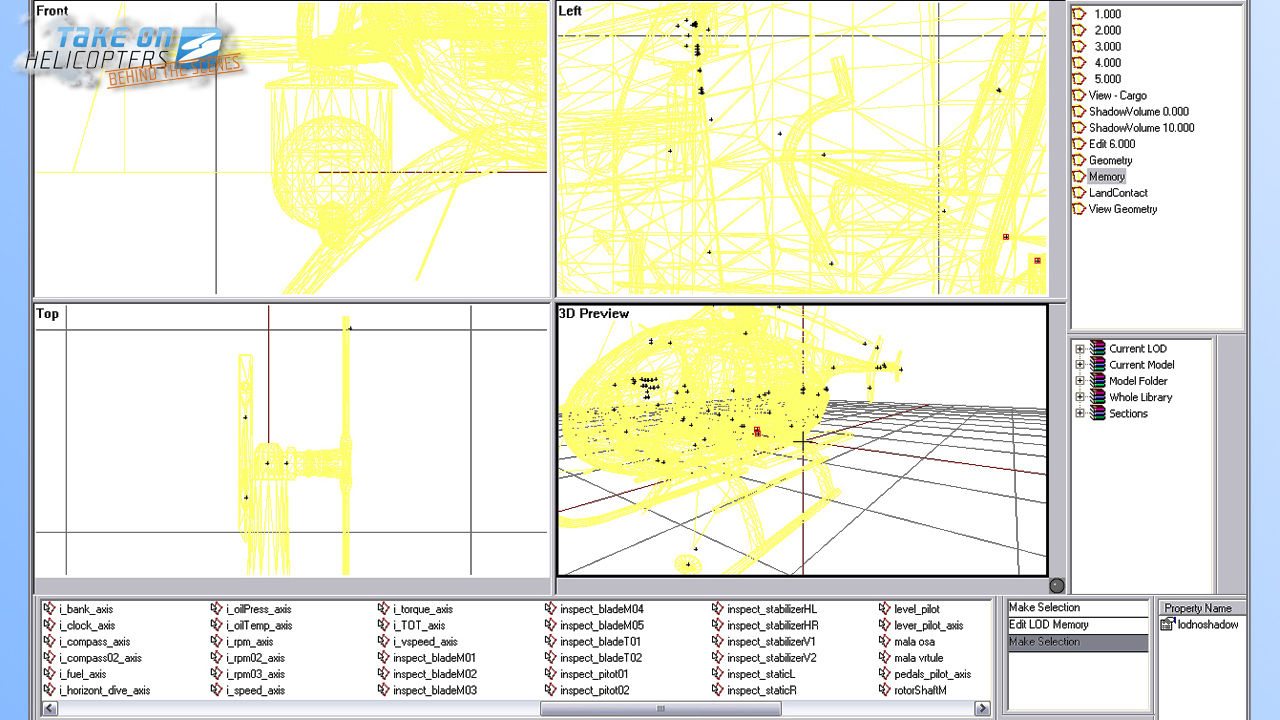The width and height of the screenshot is (1280, 720).
Task: Click the icon beside the 1.000 LOD
Action: (x=1079, y=14)
